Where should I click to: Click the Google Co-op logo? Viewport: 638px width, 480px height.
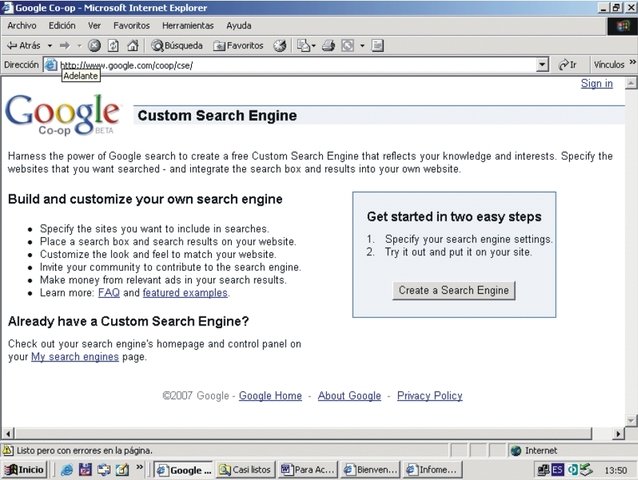[63, 115]
